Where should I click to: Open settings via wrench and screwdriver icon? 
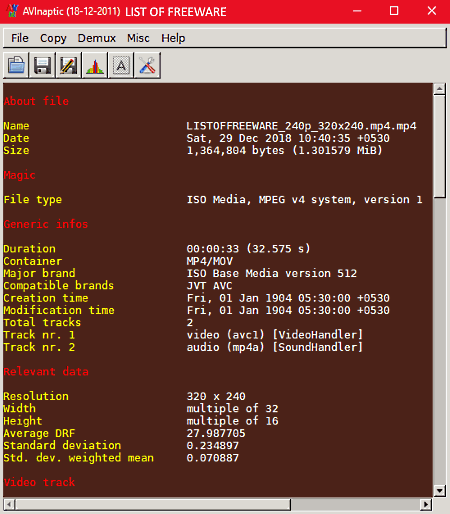click(147, 65)
